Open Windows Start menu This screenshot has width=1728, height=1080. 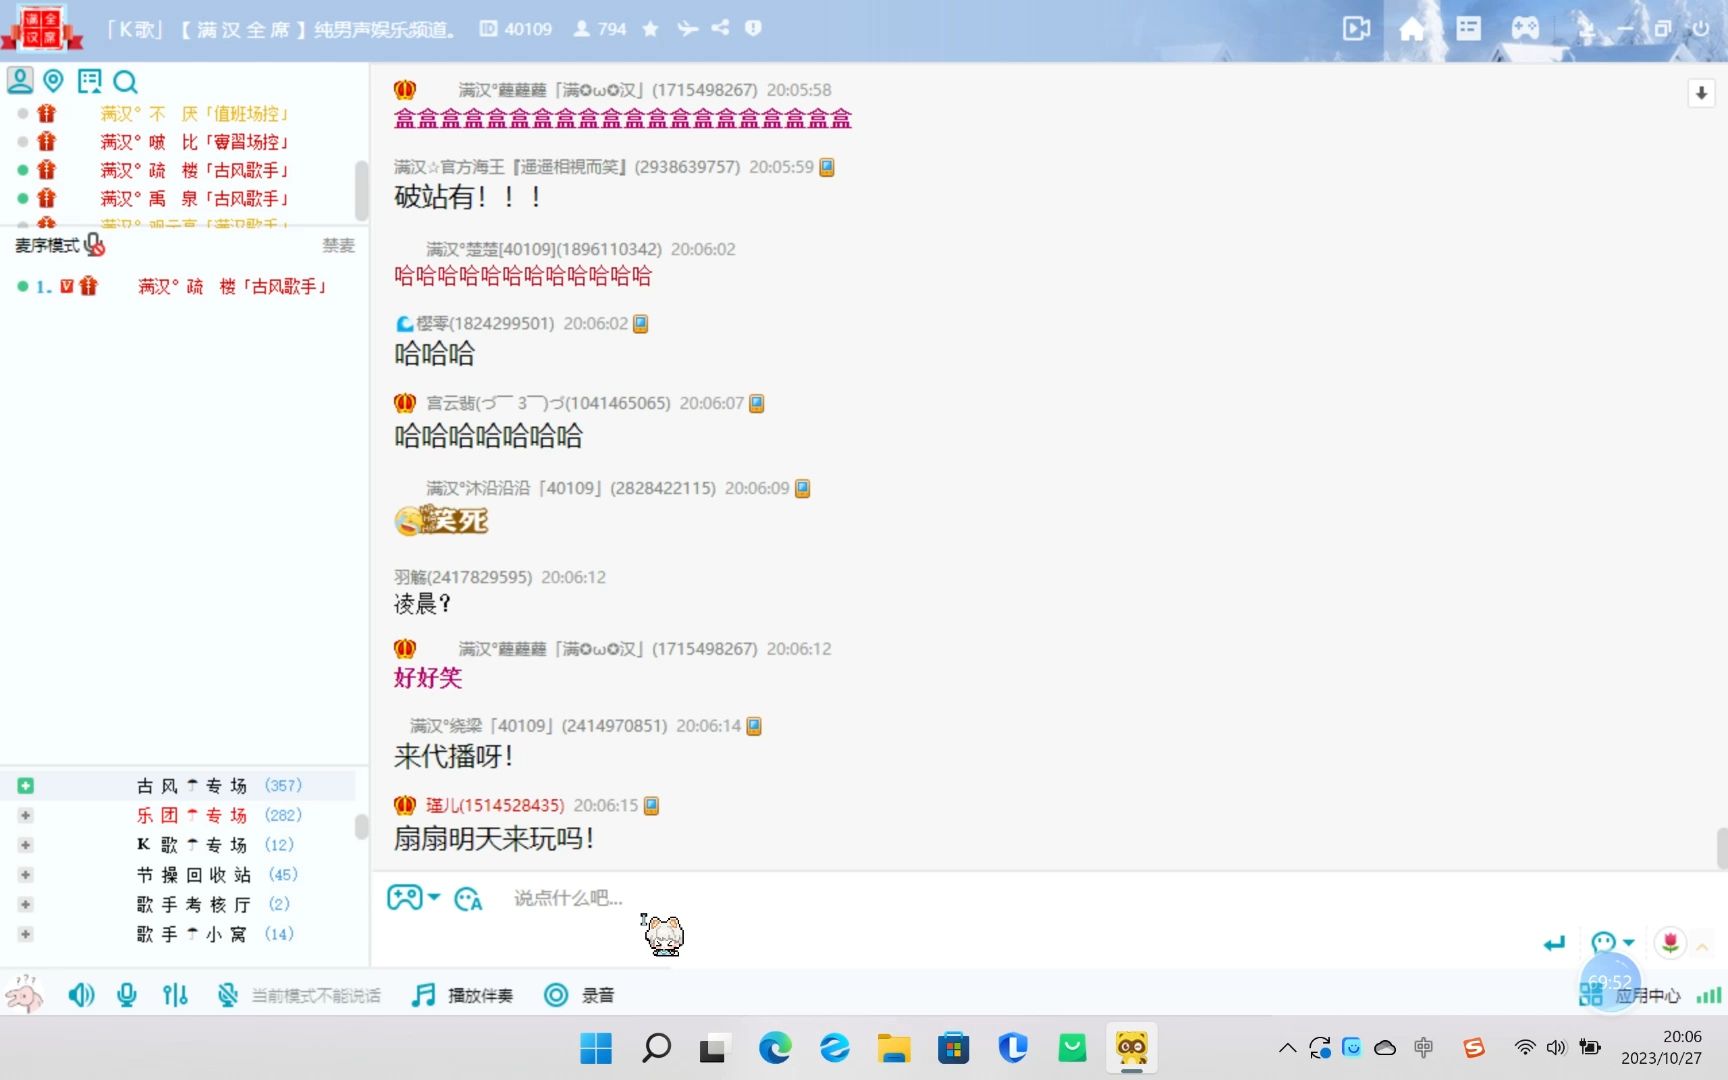pos(596,1048)
